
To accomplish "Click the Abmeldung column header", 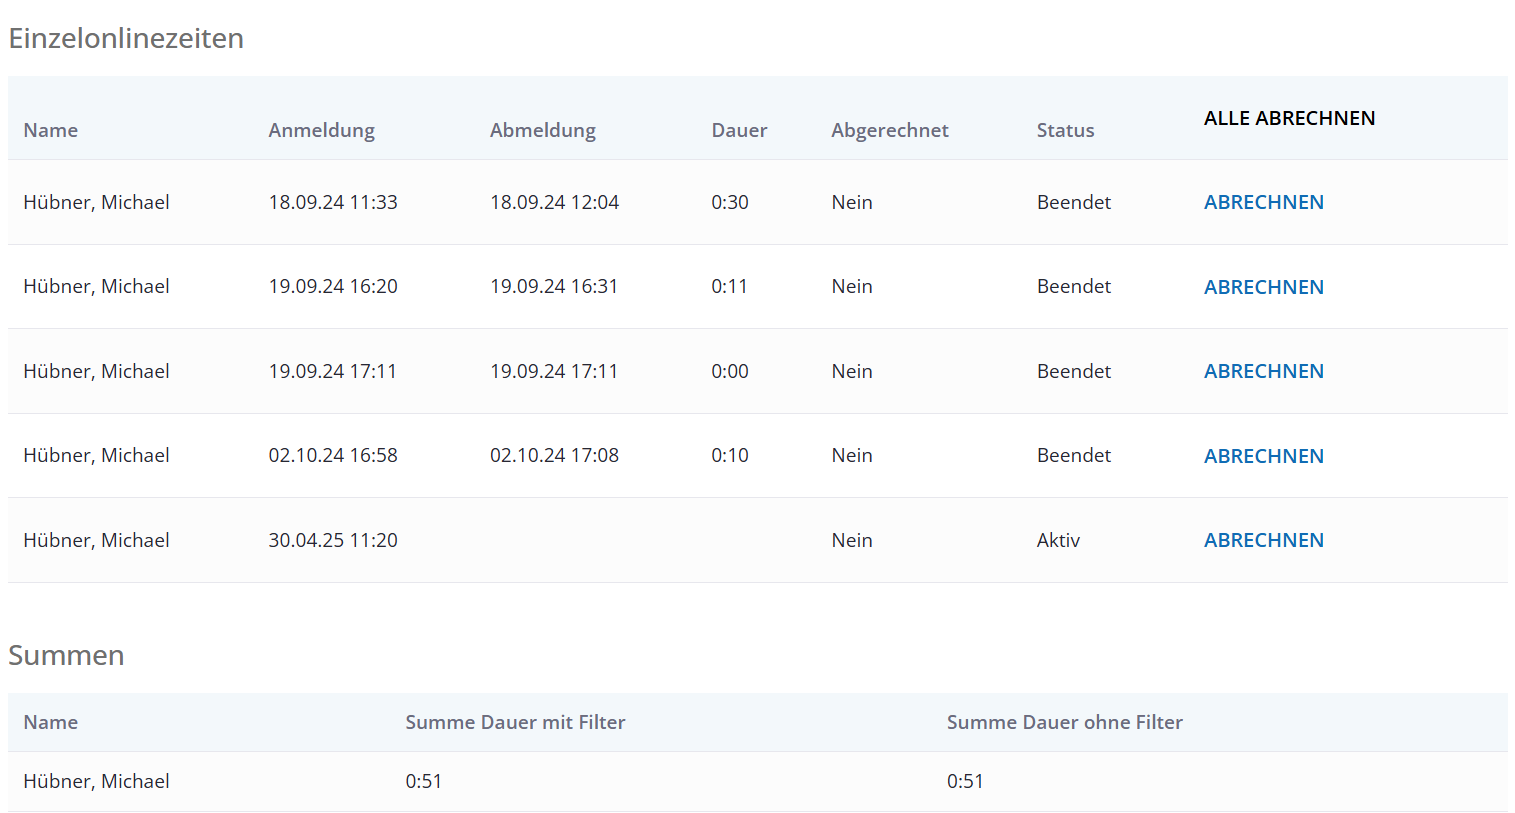I will click(x=543, y=130).
